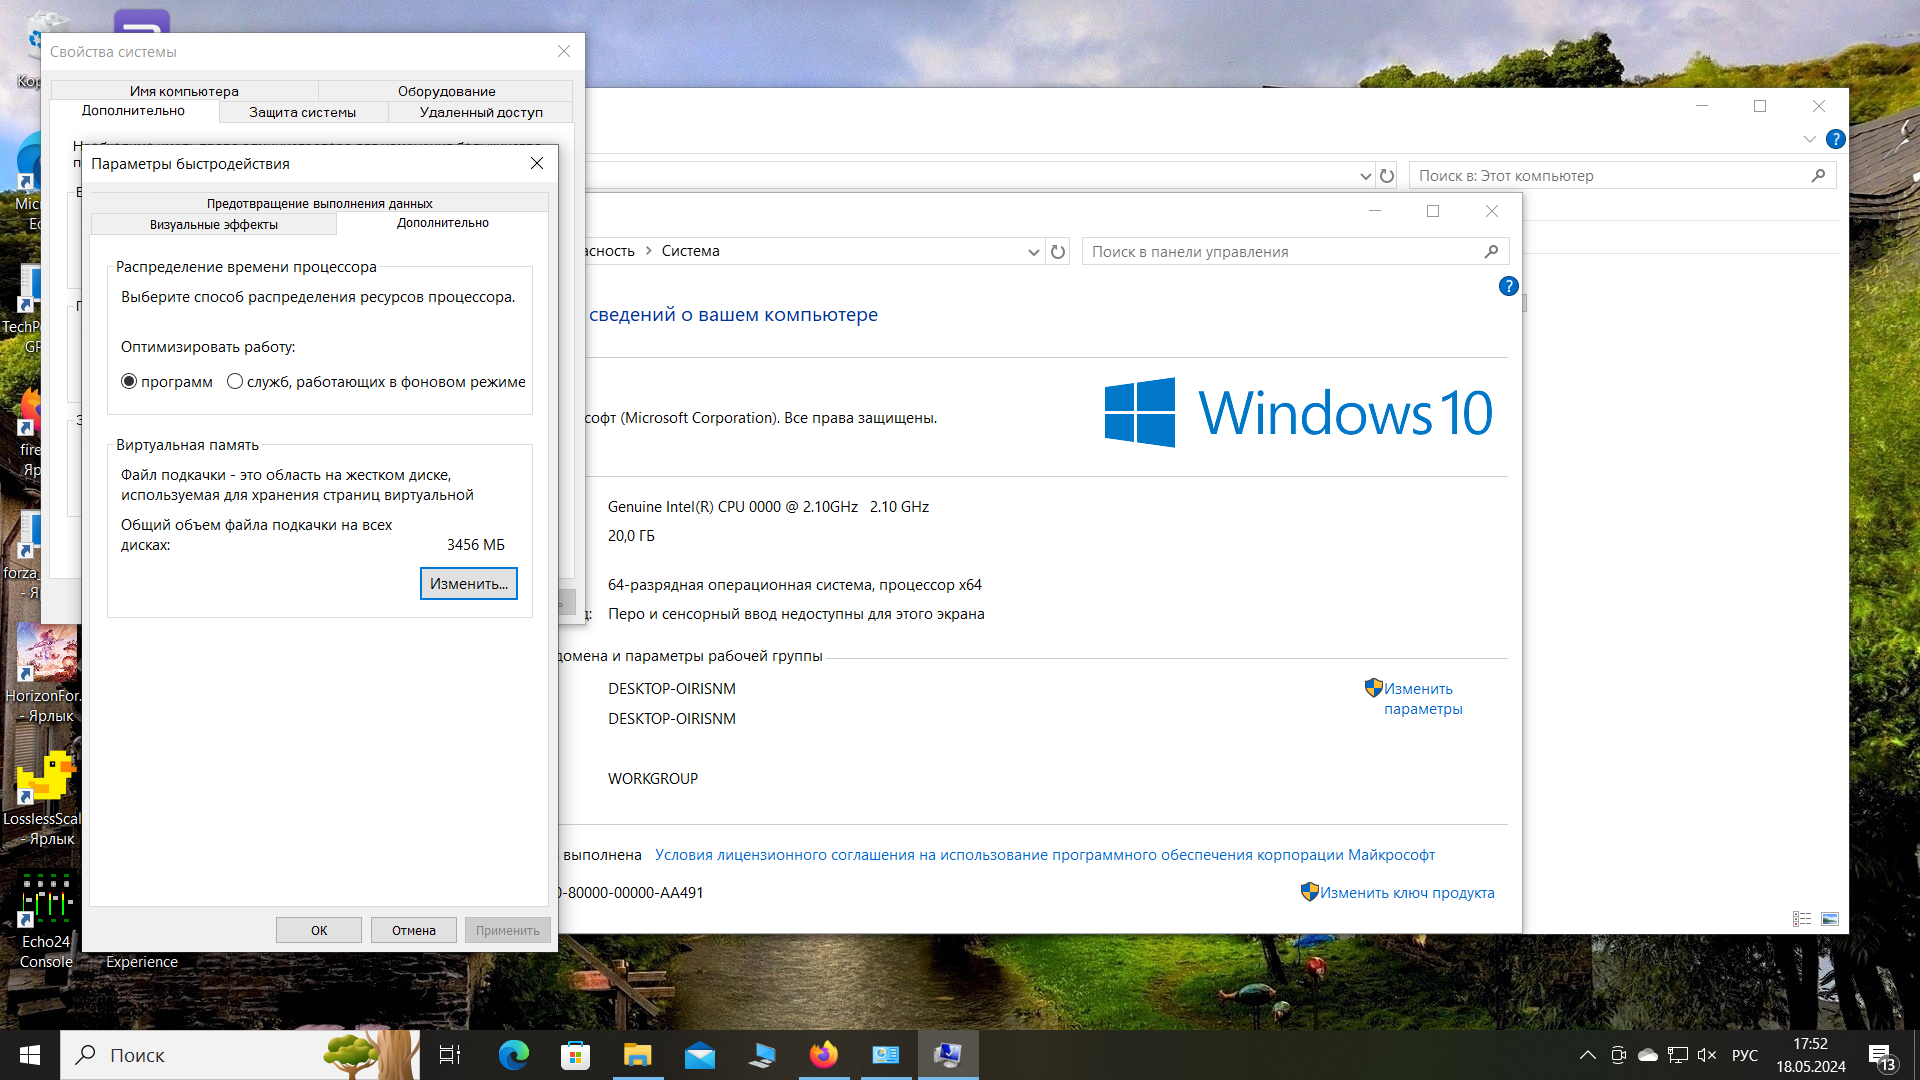Show hidden system tray icons
Viewport: 1920px width, 1080px height.
[1587, 1055]
